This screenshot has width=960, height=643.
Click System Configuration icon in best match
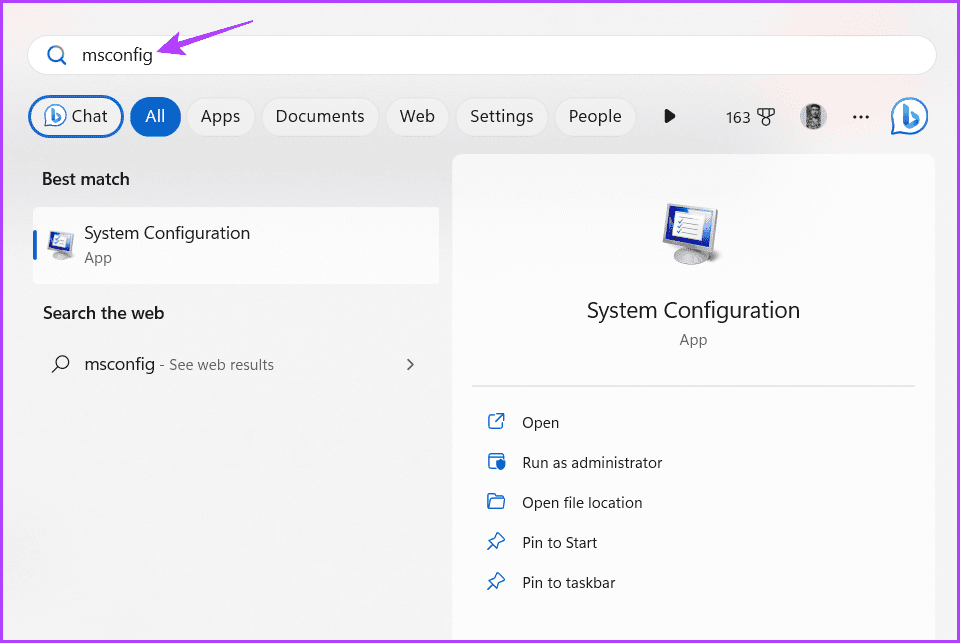pyautogui.click(x=61, y=245)
